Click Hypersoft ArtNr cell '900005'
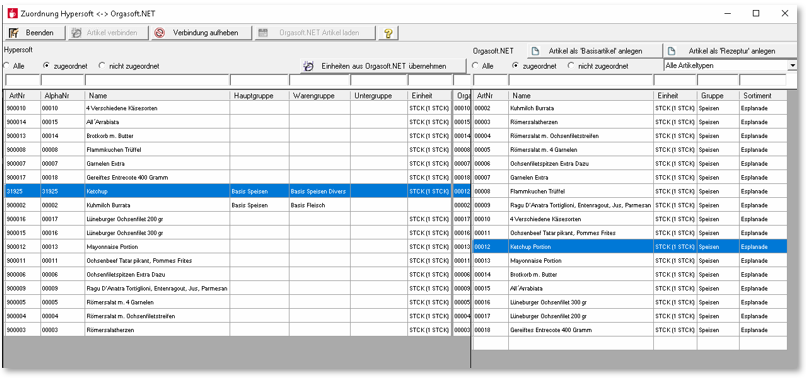This screenshot has width=806, height=380. coord(23,302)
